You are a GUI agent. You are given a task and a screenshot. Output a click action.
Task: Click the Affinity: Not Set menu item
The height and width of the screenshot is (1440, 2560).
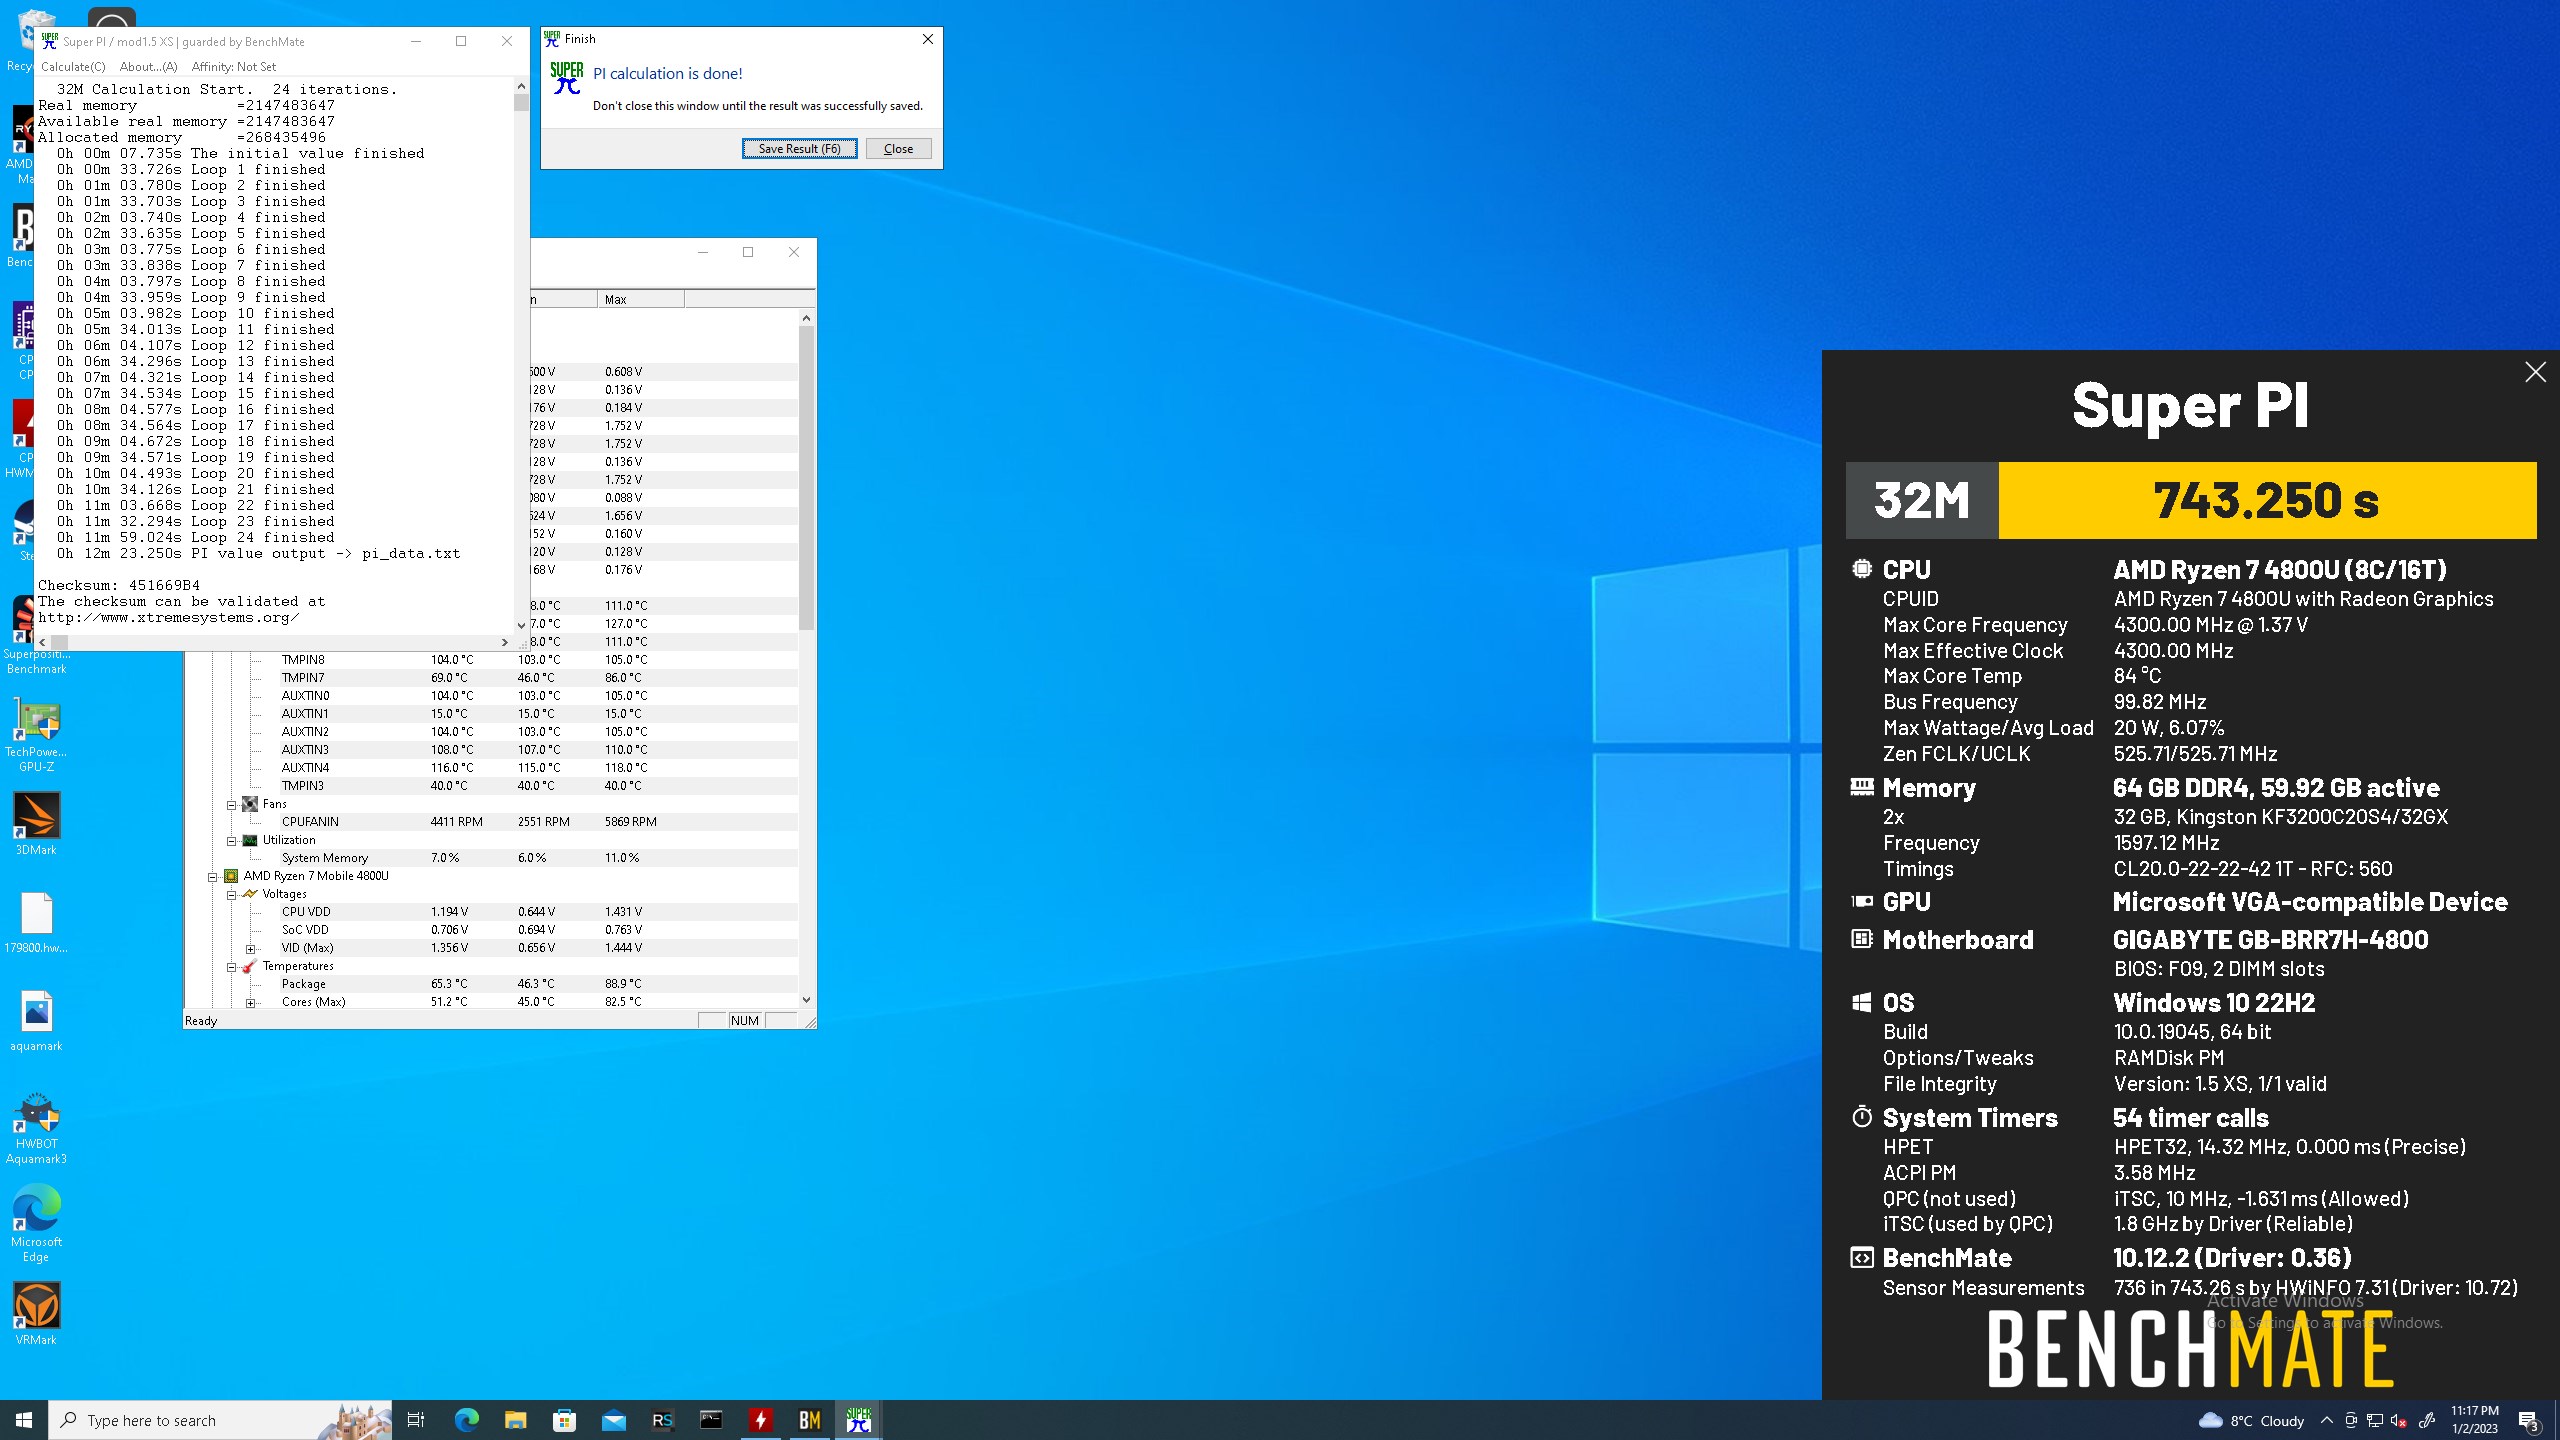click(x=234, y=67)
